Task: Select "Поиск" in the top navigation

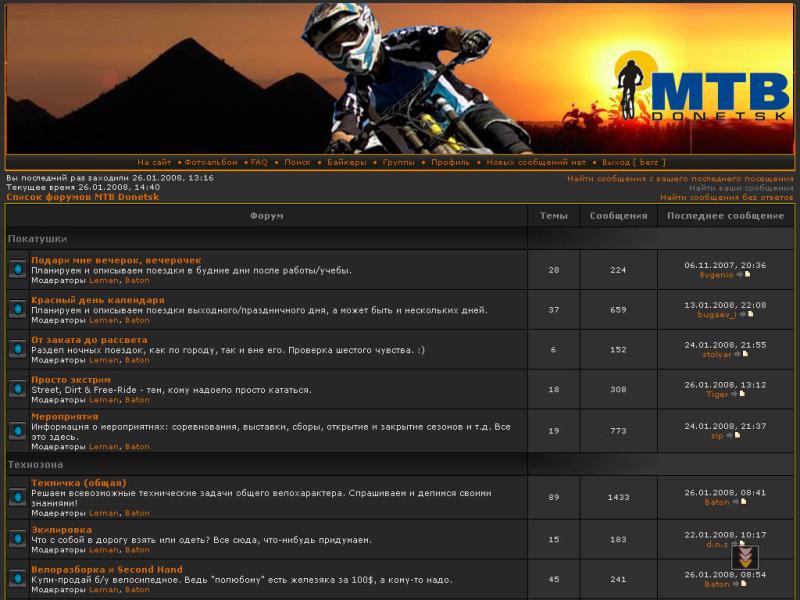Action: (297, 162)
